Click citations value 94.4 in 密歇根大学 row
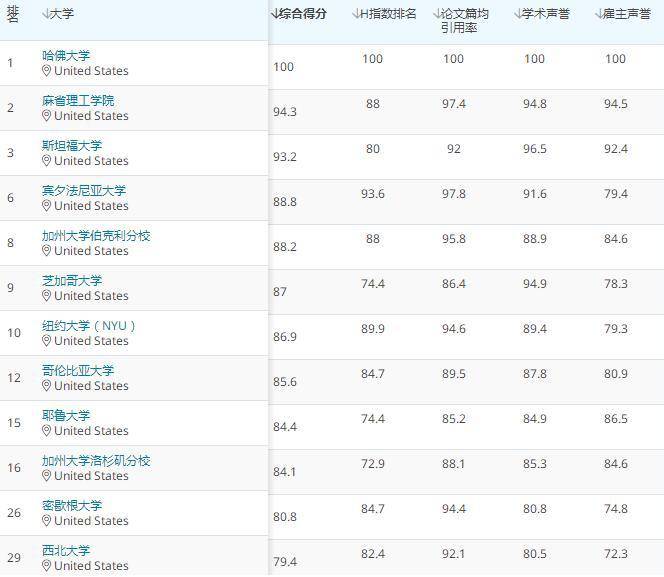The height and width of the screenshot is (577, 664). point(454,508)
